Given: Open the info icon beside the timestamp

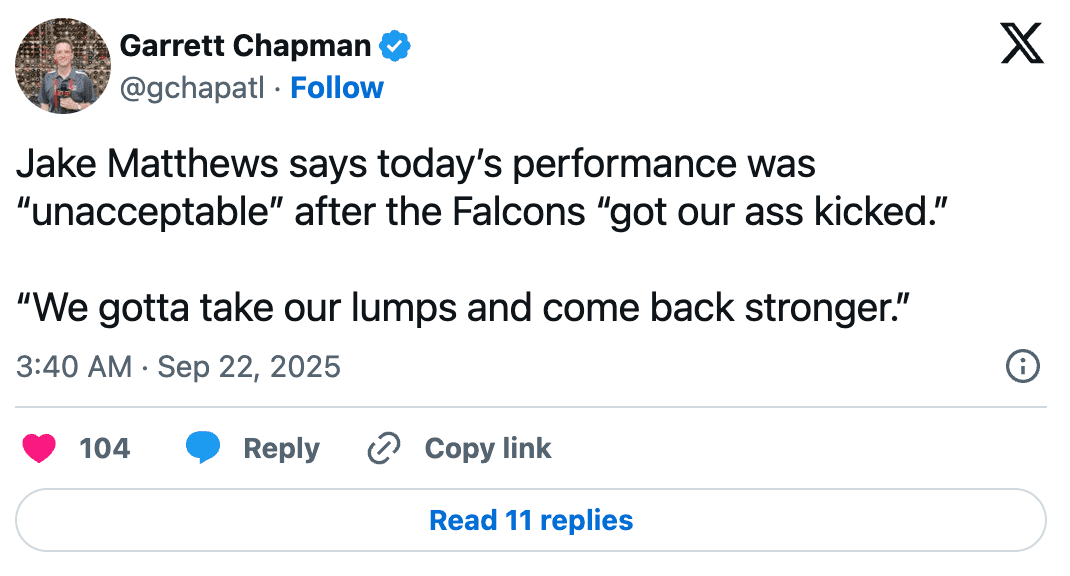Looking at the screenshot, I should (1022, 367).
